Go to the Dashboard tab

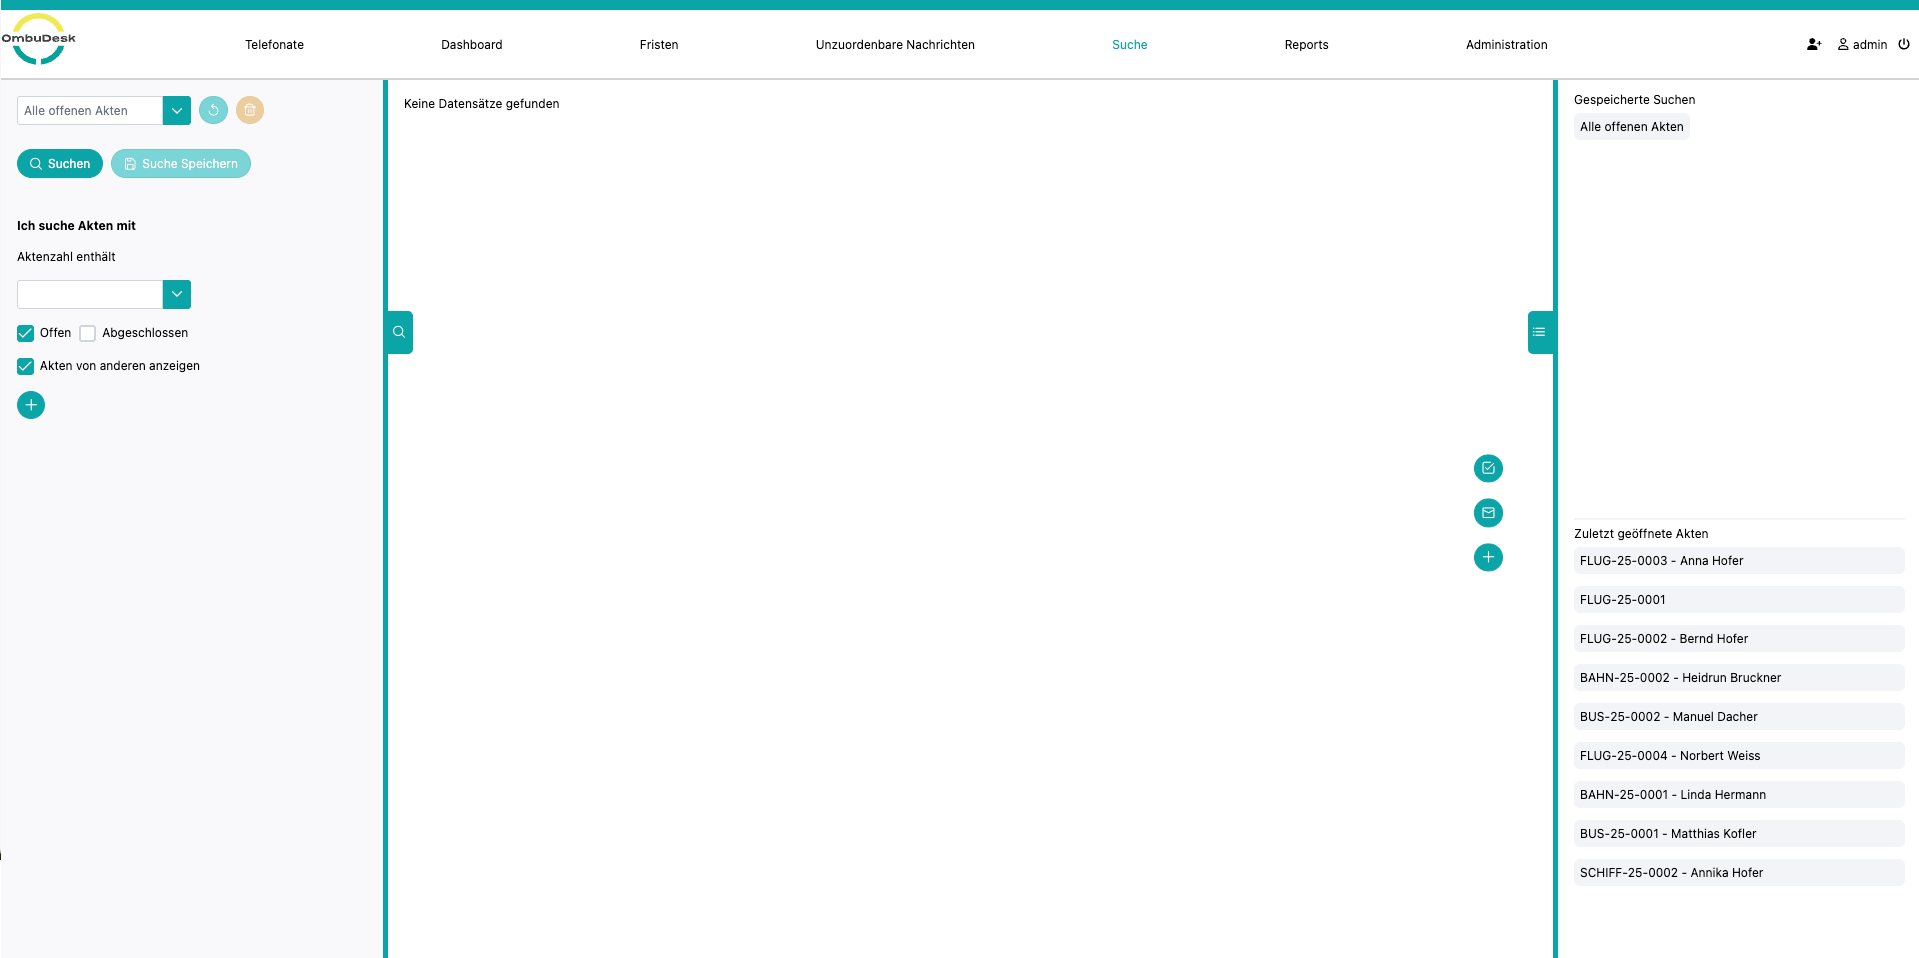472,45
